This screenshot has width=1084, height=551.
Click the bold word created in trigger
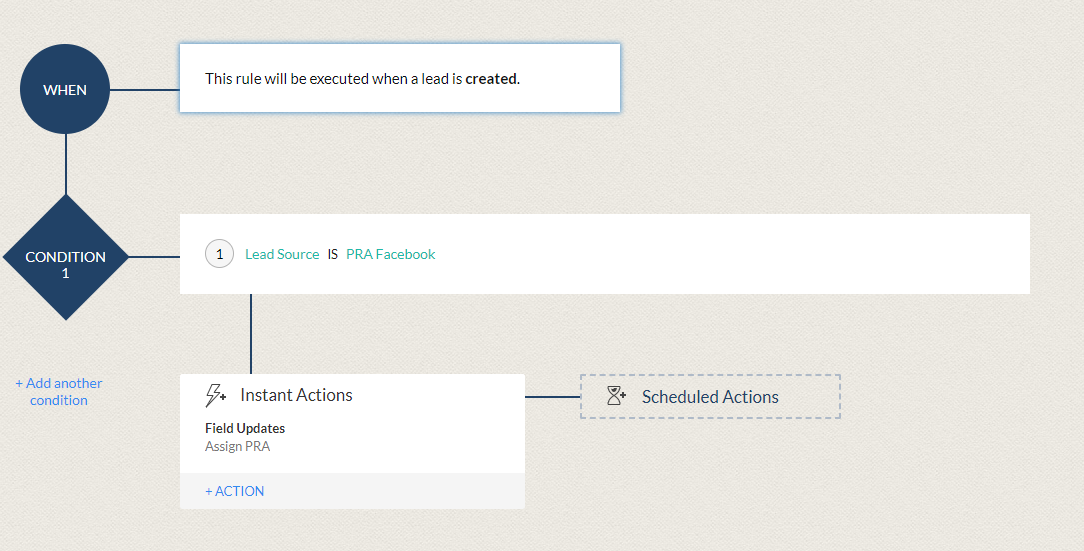491,79
